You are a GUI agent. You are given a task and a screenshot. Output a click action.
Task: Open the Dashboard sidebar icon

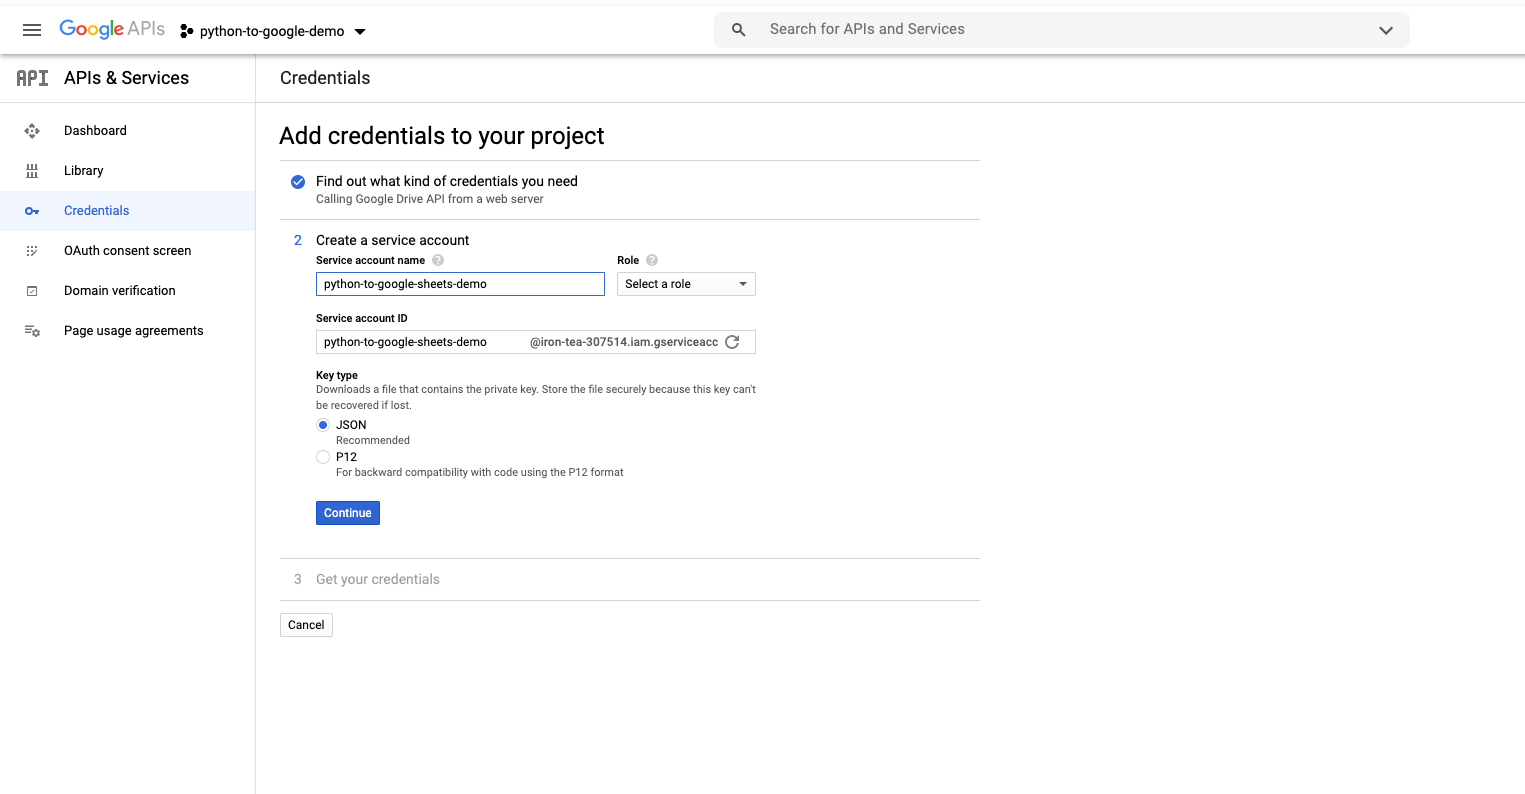click(x=32, y=130)
